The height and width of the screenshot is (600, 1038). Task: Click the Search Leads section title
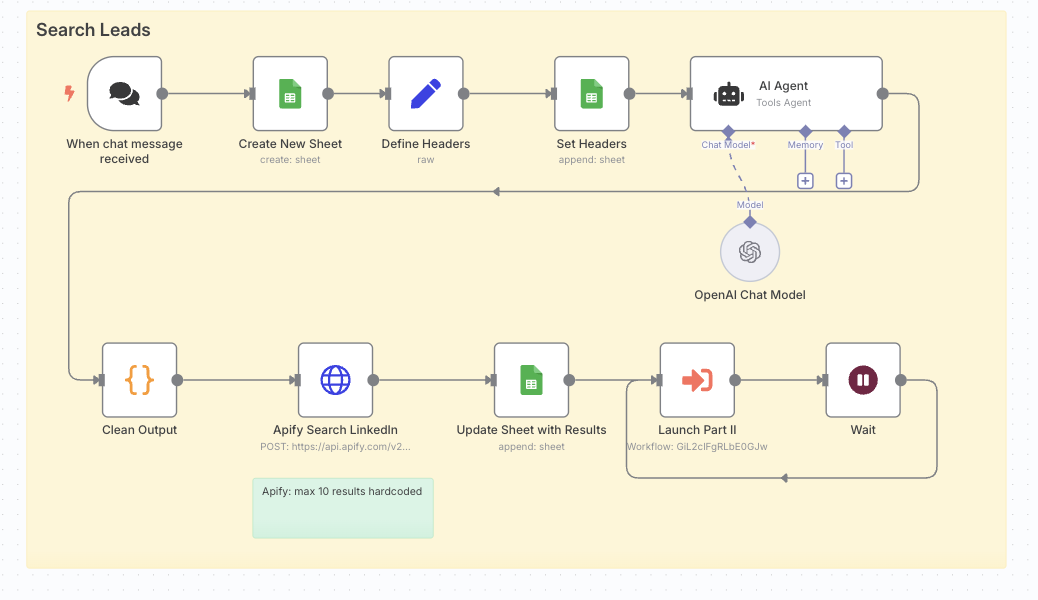click(x=93, y=30)
